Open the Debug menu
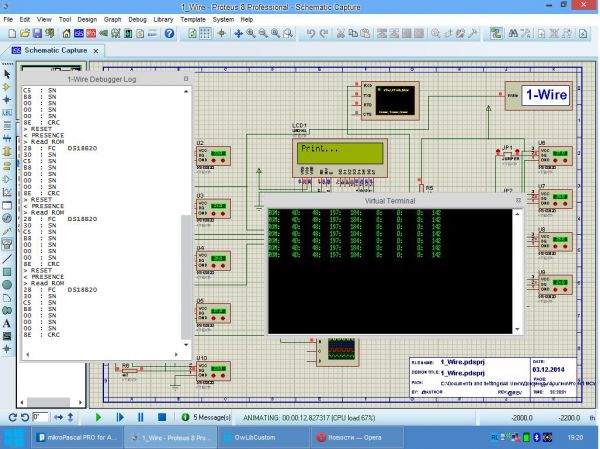 (x=137, y=19)
